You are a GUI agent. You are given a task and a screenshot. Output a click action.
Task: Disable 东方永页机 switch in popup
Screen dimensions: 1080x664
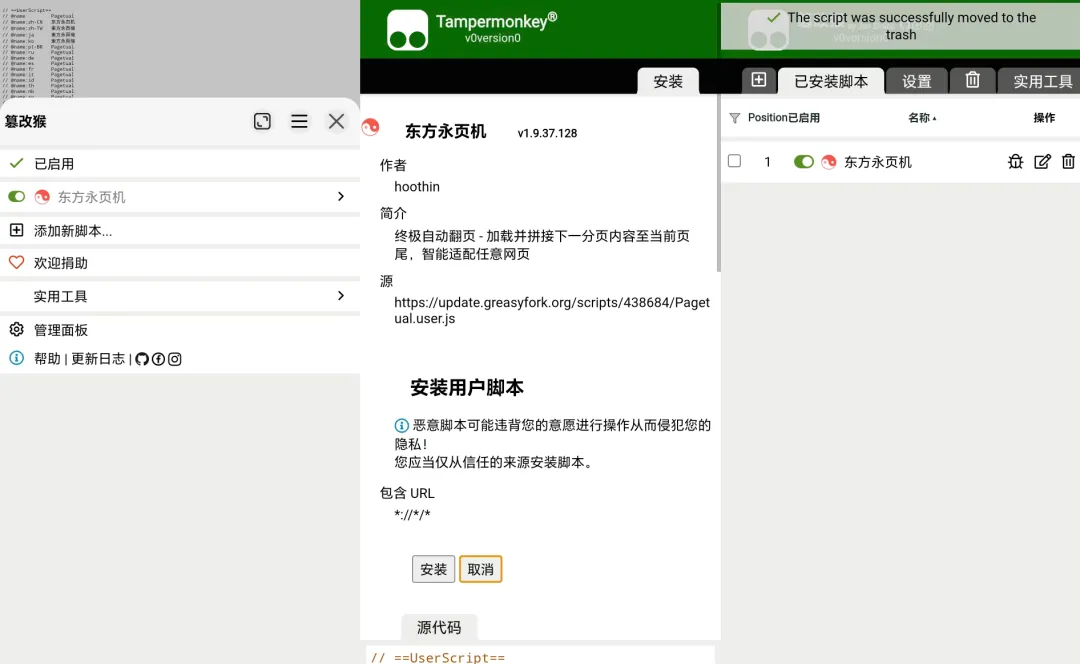pos(17,197)
